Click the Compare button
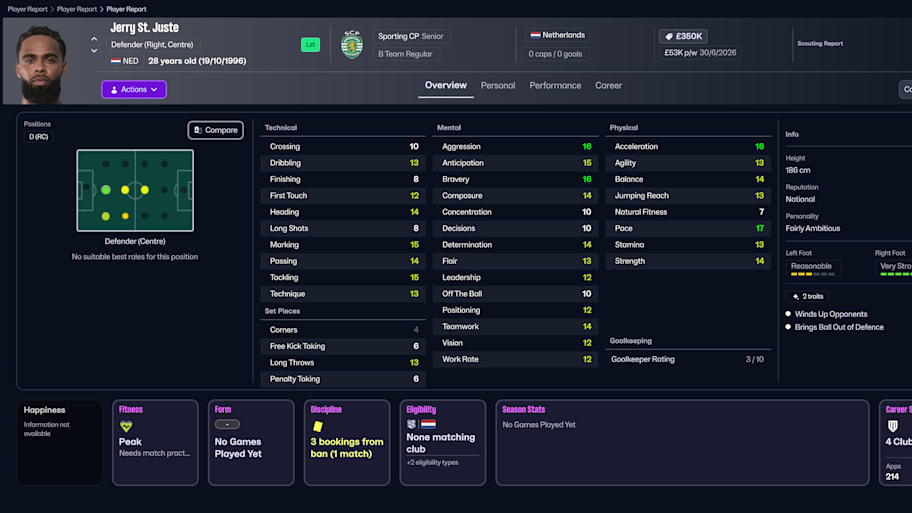Screen dimensions: 912x513 click(215, 130)
